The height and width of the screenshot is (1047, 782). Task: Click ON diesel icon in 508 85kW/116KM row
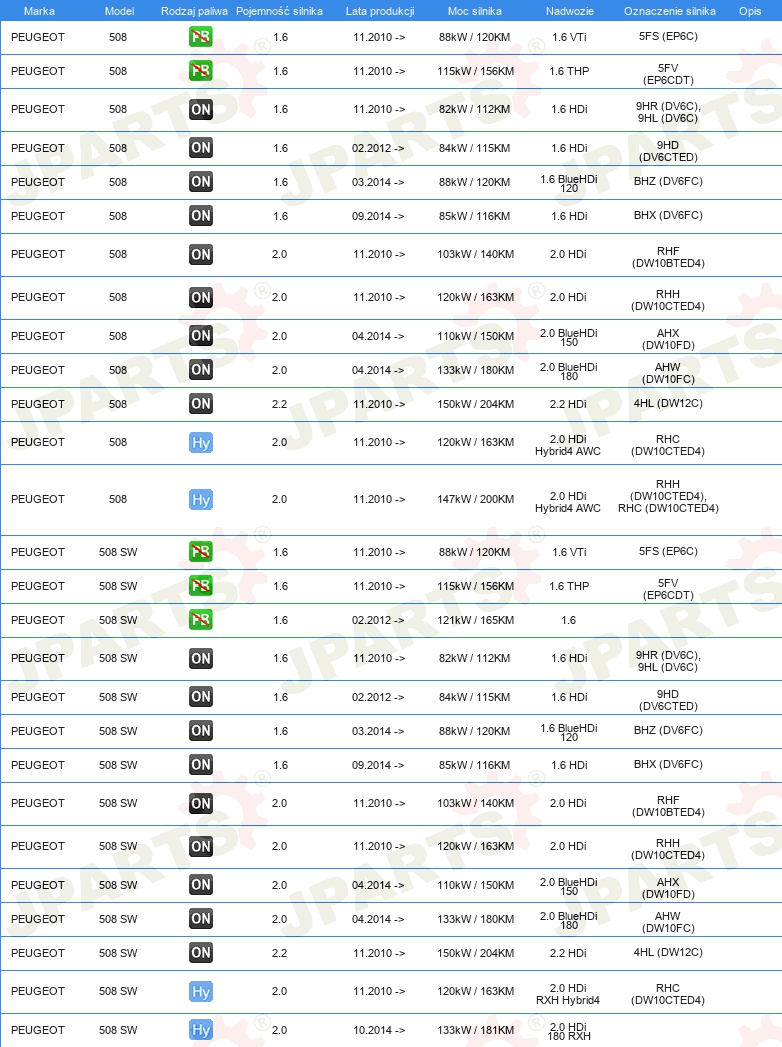point(201,216)
